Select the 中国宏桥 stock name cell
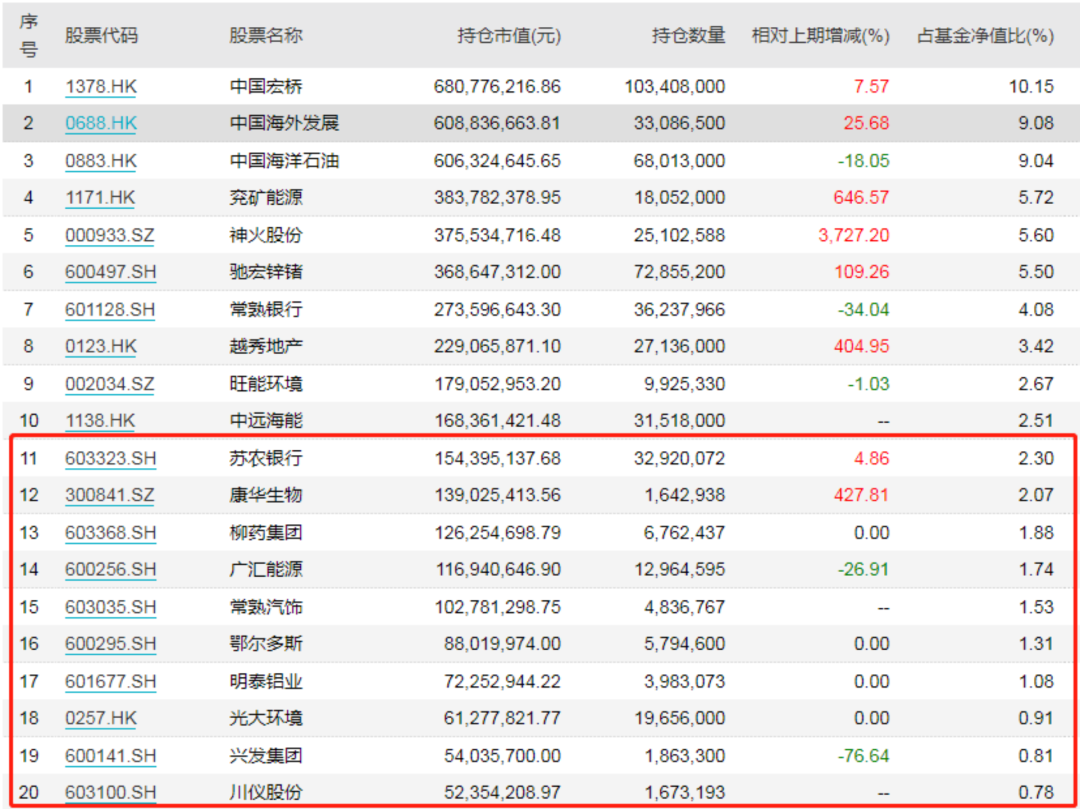Image resolution: width=1080 pixels, height=809 pixels. (265, 87)
